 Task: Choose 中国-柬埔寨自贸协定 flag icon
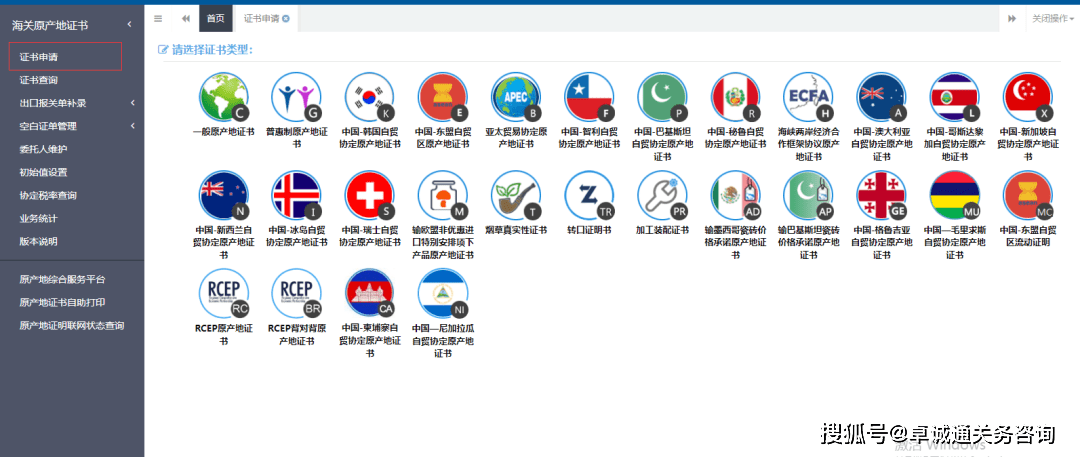tap(370, 293)
